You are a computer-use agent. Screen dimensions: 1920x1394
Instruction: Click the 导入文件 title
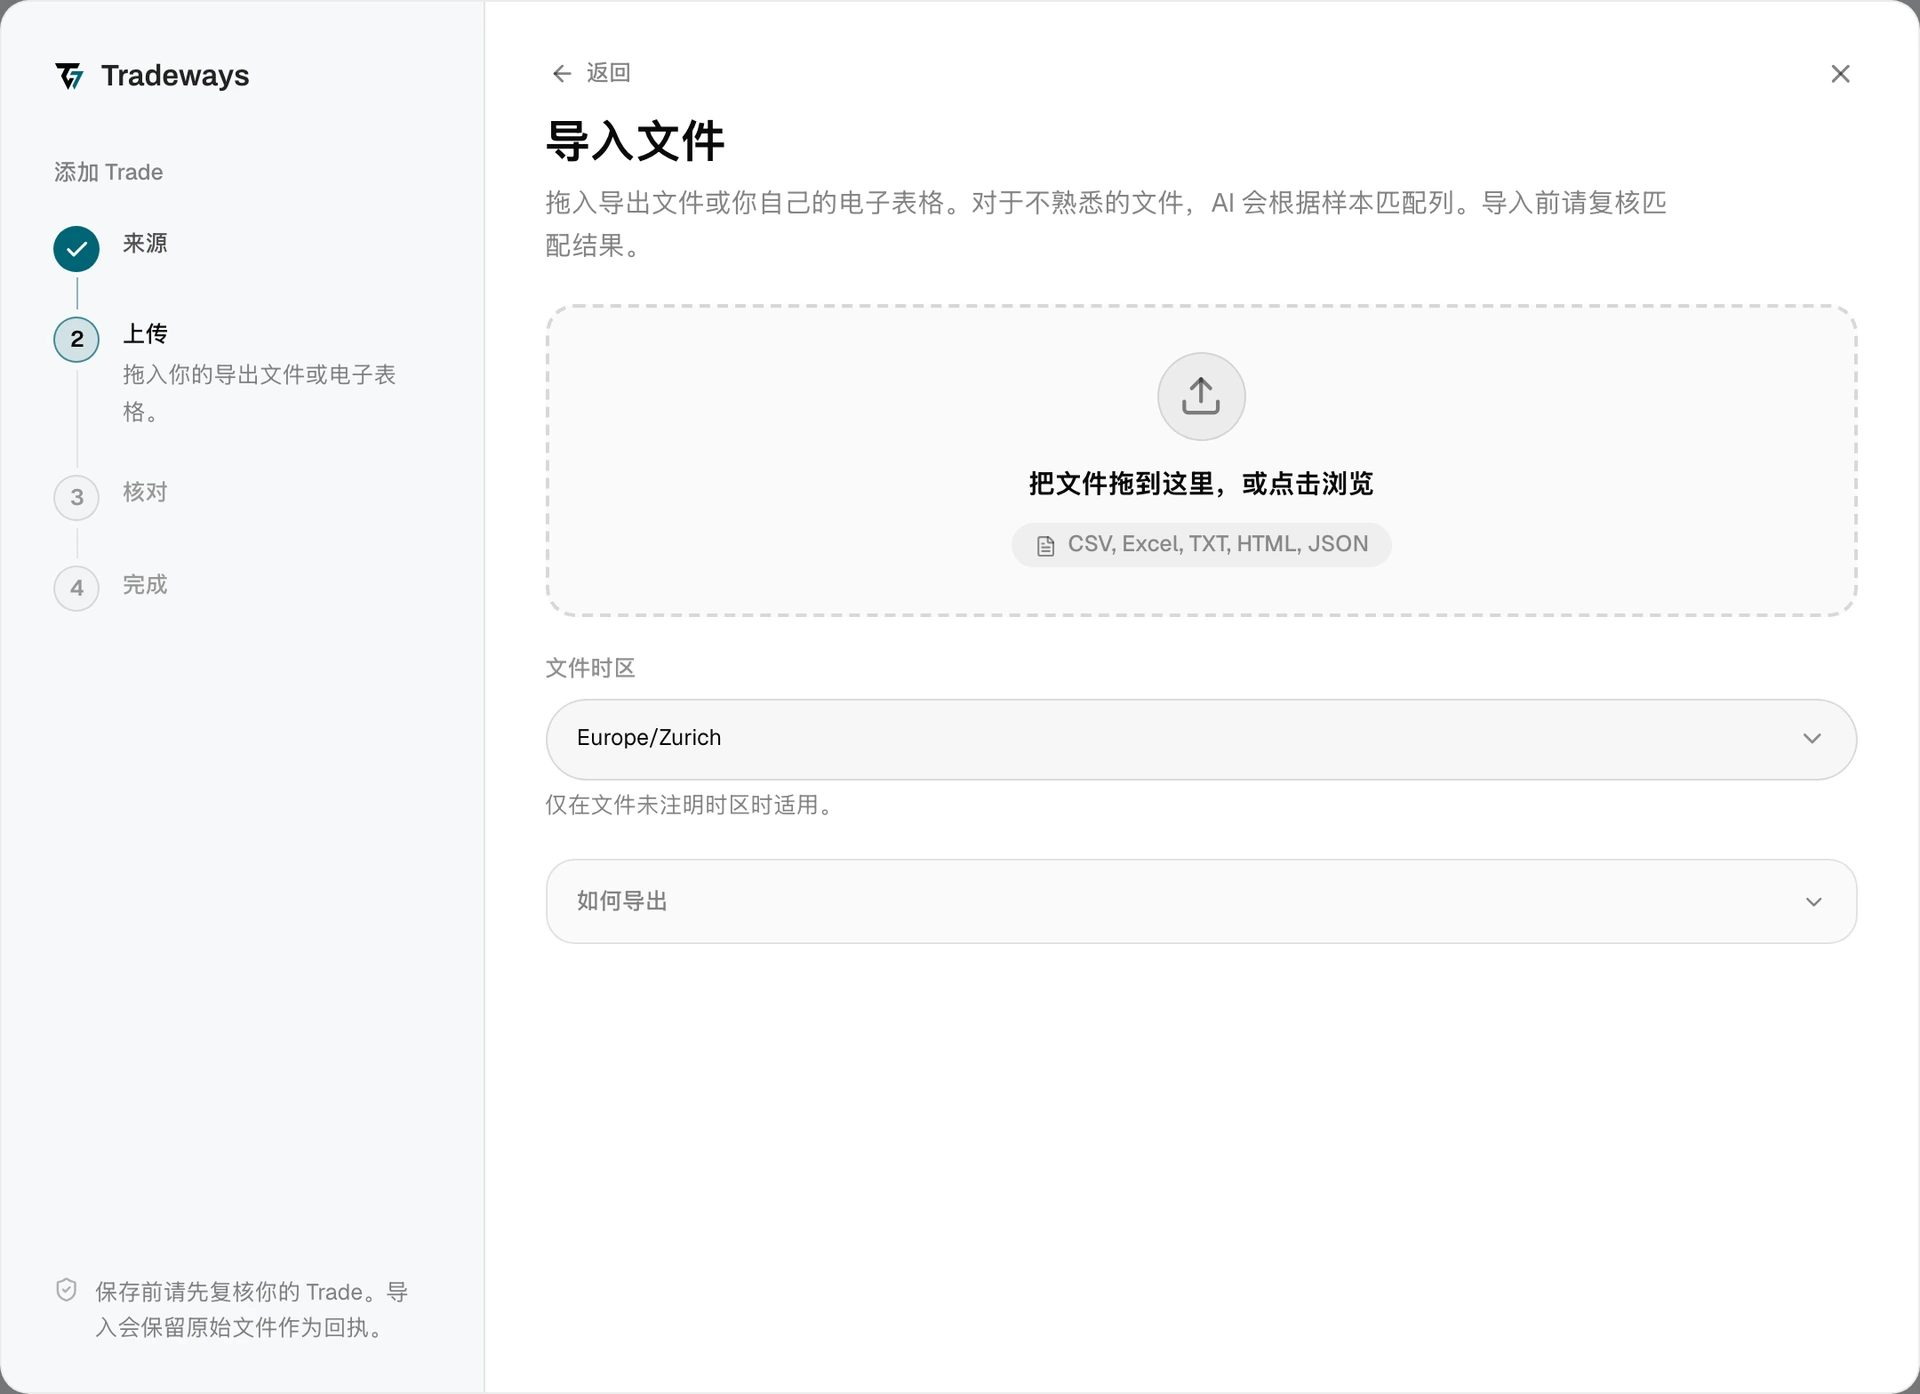635,141
